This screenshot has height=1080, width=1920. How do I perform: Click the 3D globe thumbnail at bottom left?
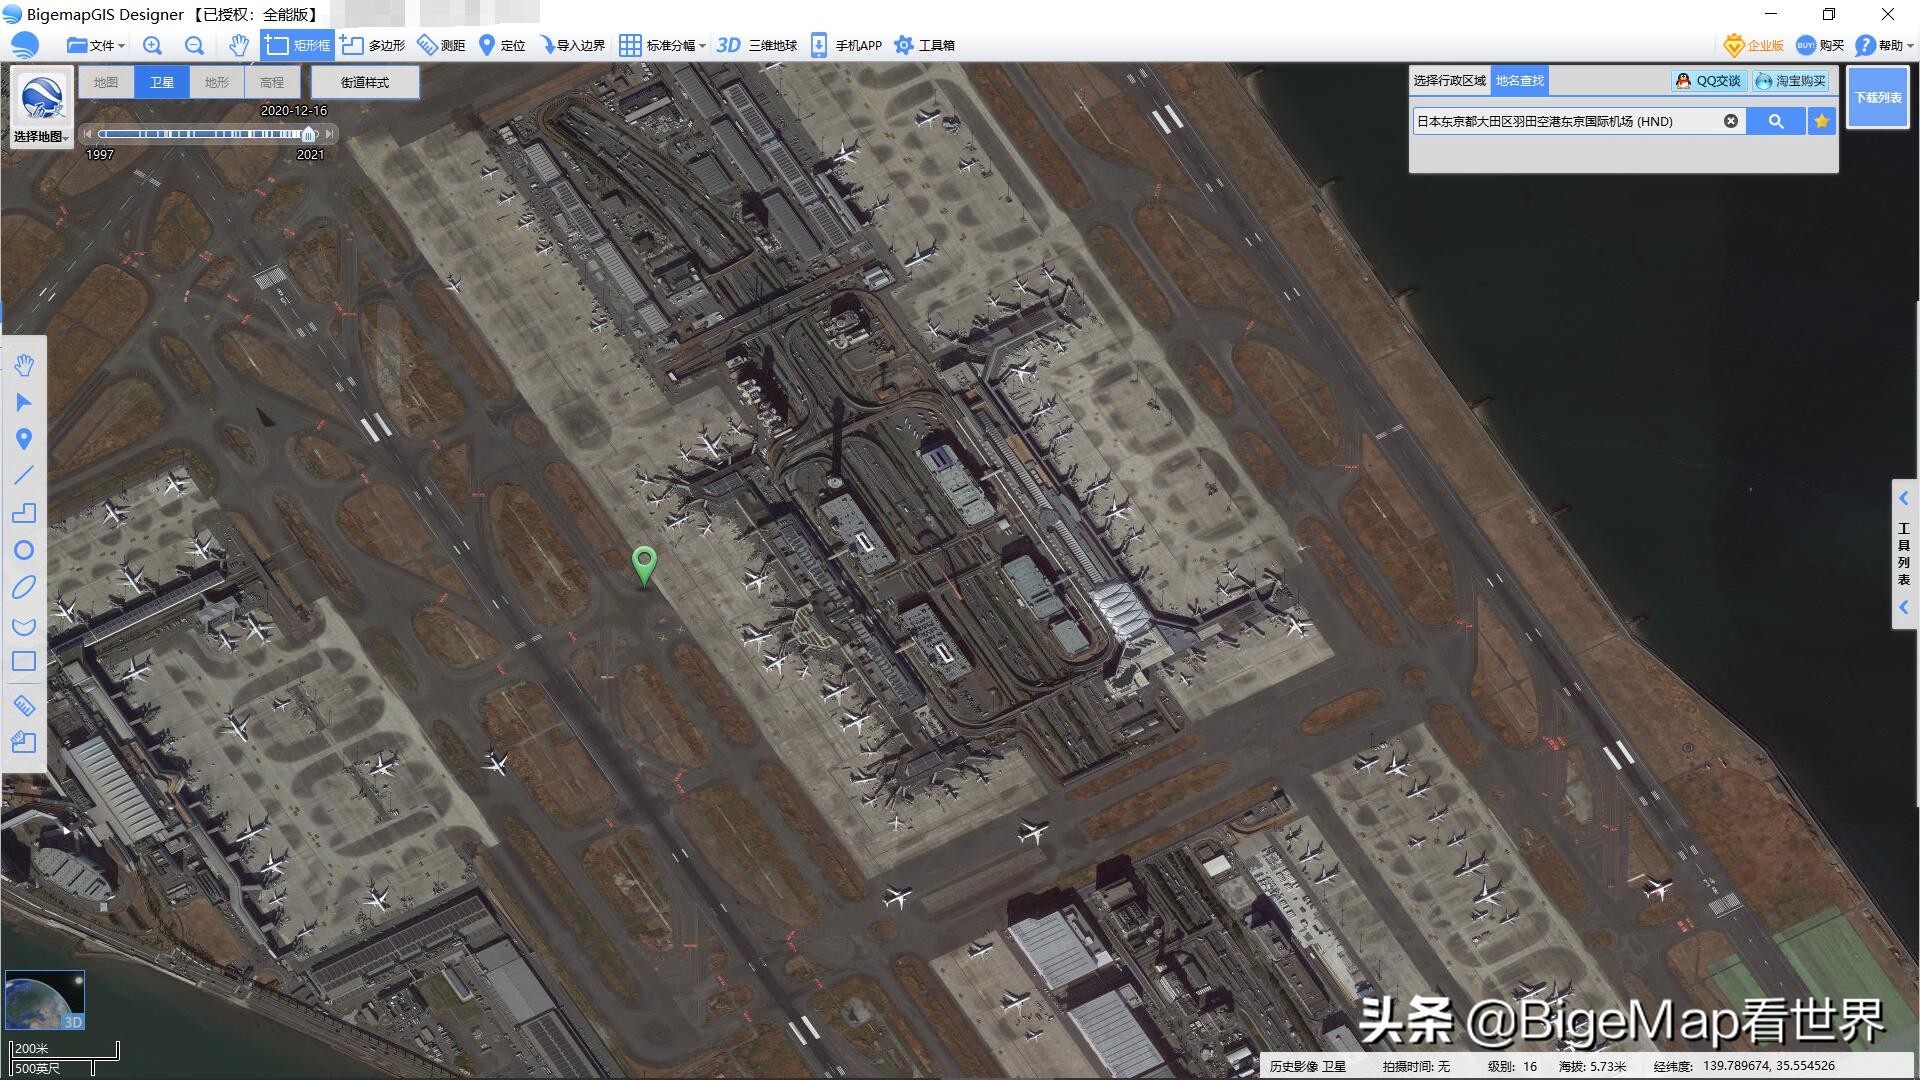(45, 1000)
